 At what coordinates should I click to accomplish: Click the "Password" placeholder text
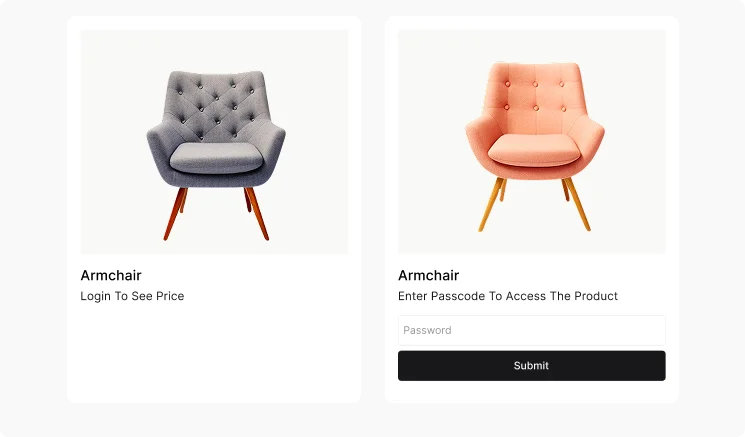(x=427, y=330)
